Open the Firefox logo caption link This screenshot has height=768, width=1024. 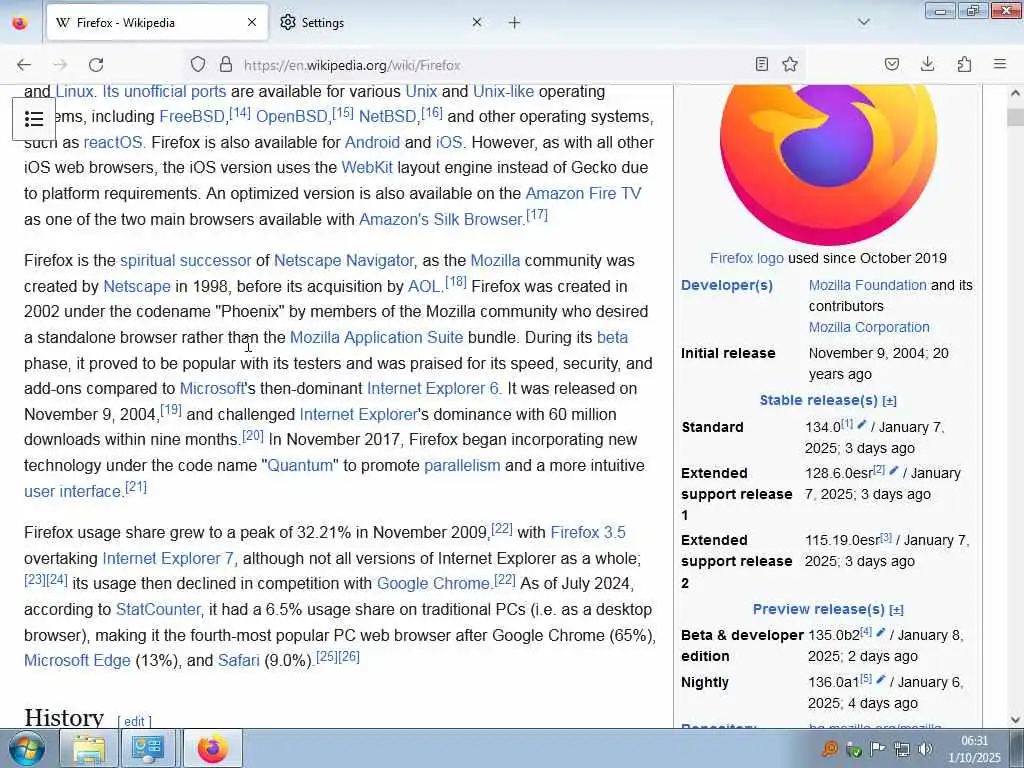[x=746, y=258]
